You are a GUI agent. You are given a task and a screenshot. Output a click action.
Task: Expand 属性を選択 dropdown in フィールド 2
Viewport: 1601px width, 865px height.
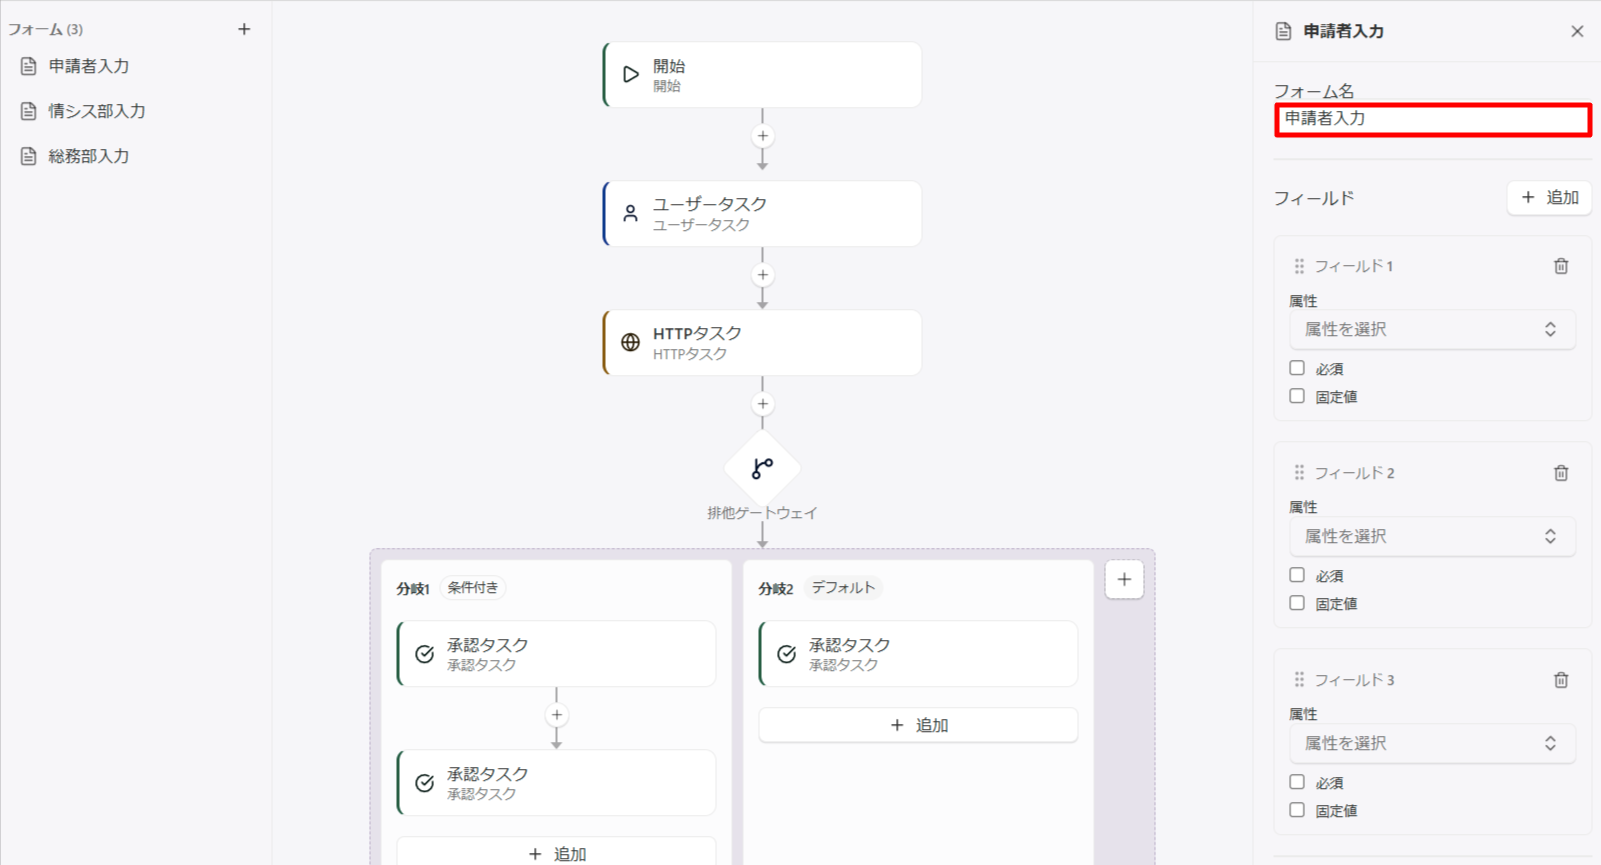pyautogui.click(x=1432, y=536)
